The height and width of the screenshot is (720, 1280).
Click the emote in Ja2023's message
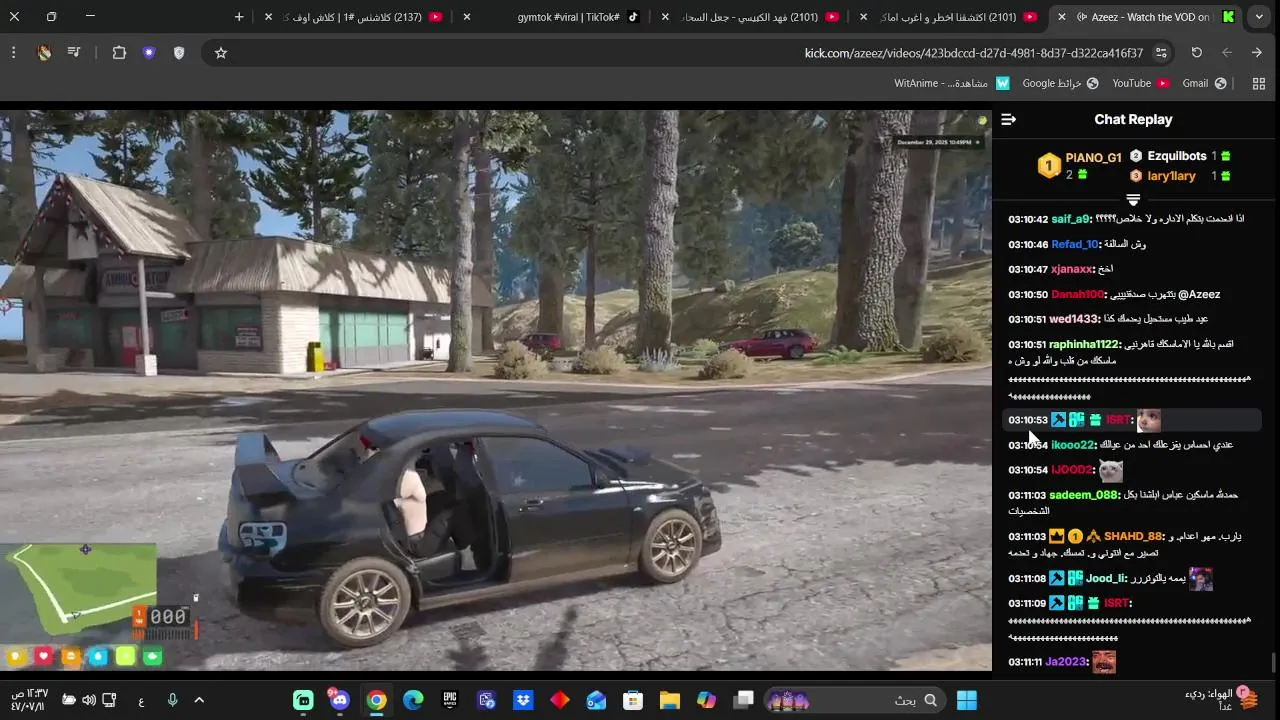point(1104,662)
